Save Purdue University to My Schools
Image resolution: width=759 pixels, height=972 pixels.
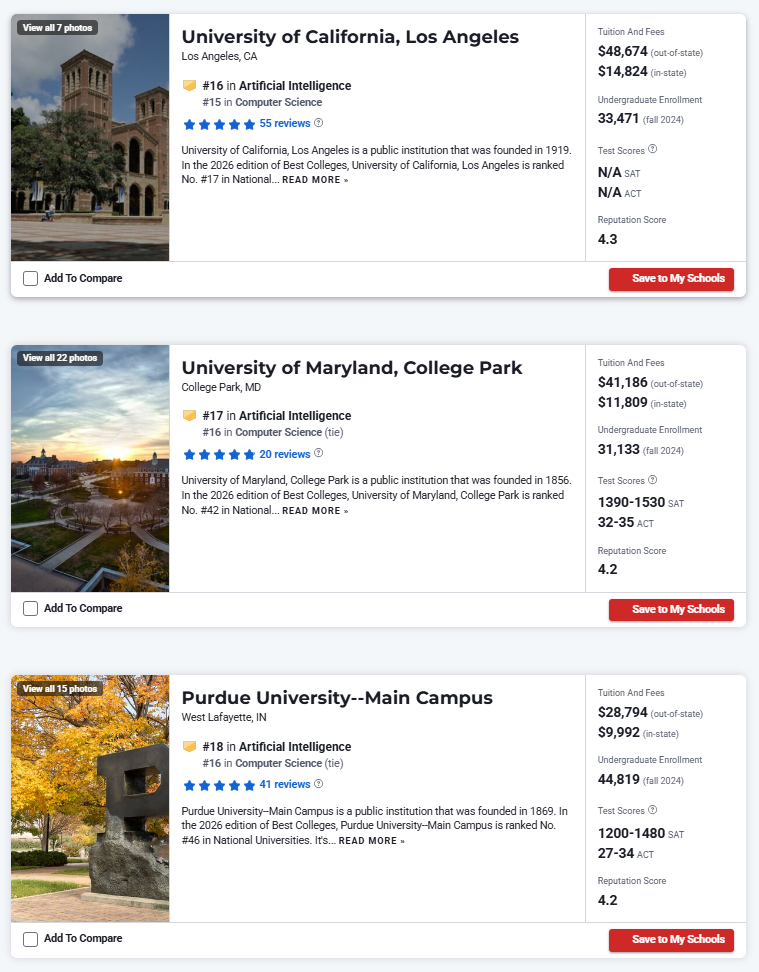tap(671, 940)
